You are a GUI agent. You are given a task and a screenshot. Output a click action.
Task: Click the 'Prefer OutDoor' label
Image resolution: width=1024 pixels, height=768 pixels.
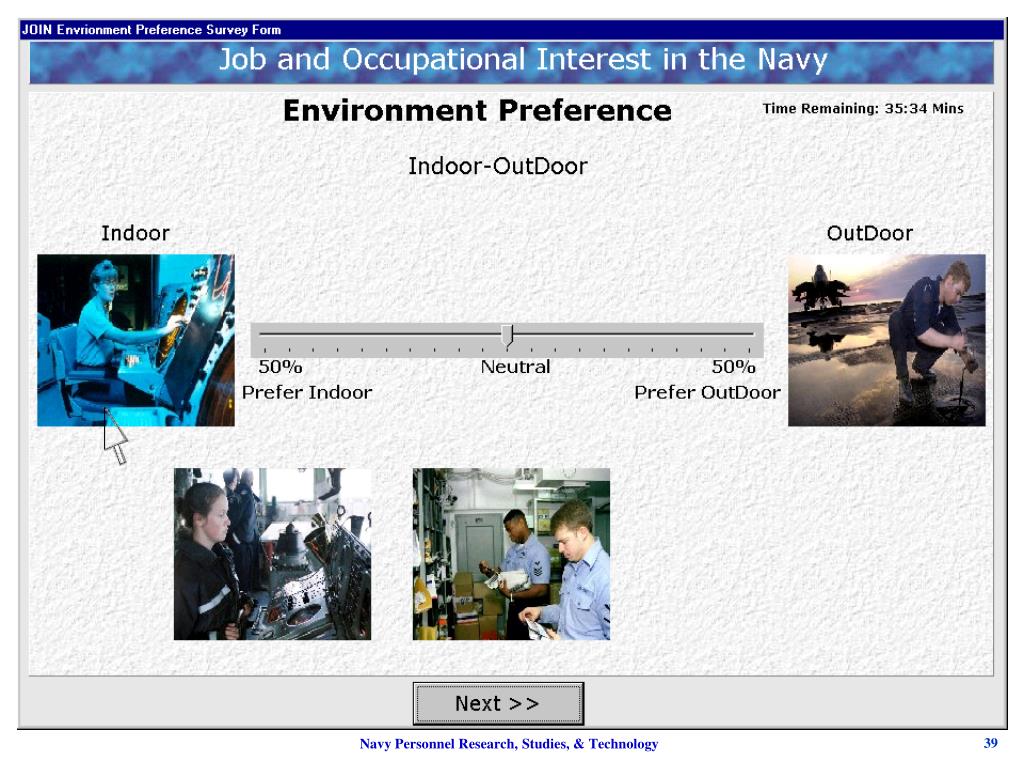(x=707, y=392)
